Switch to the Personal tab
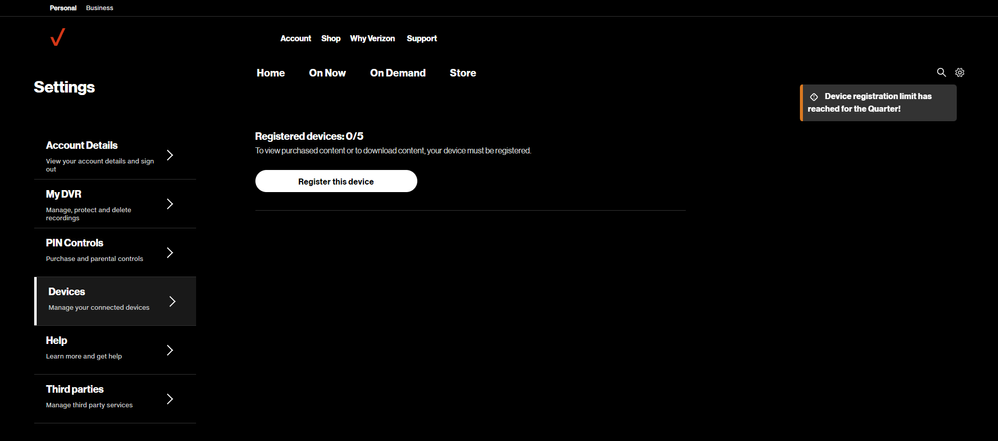 63,8
